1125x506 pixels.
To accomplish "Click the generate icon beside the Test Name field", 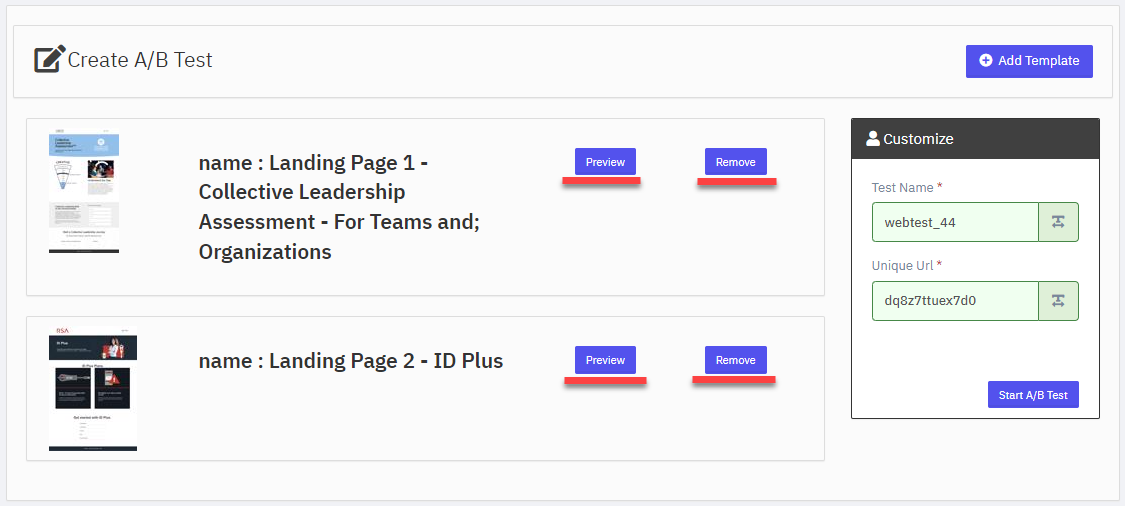I will (1058, 222).
